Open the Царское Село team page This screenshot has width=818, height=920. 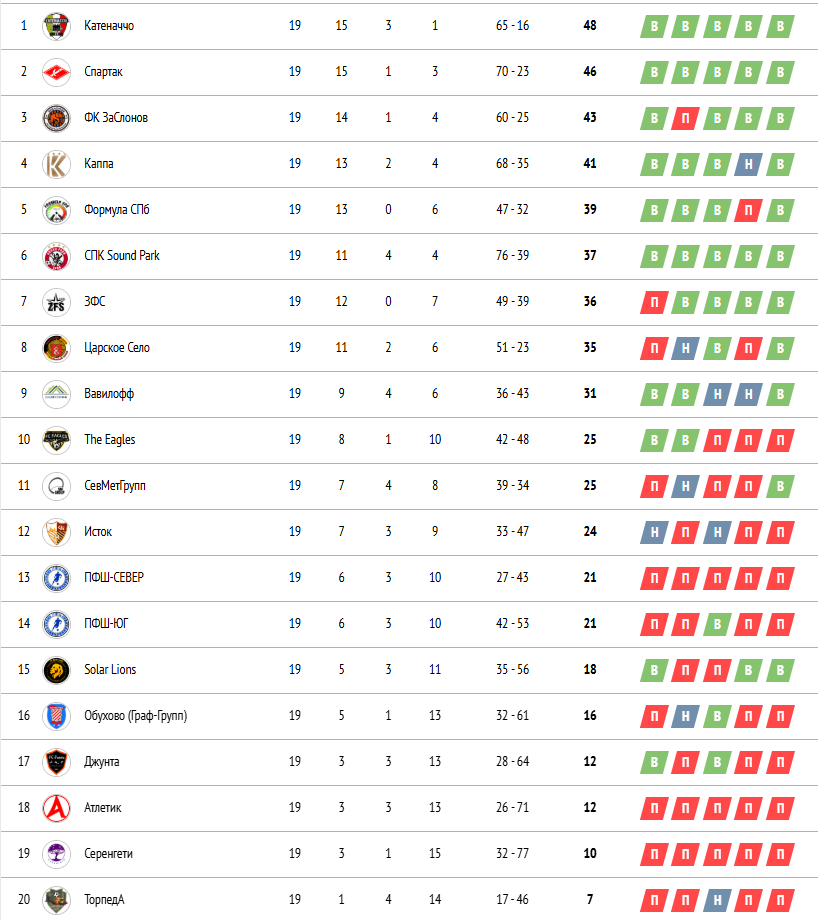coord(117,347)
